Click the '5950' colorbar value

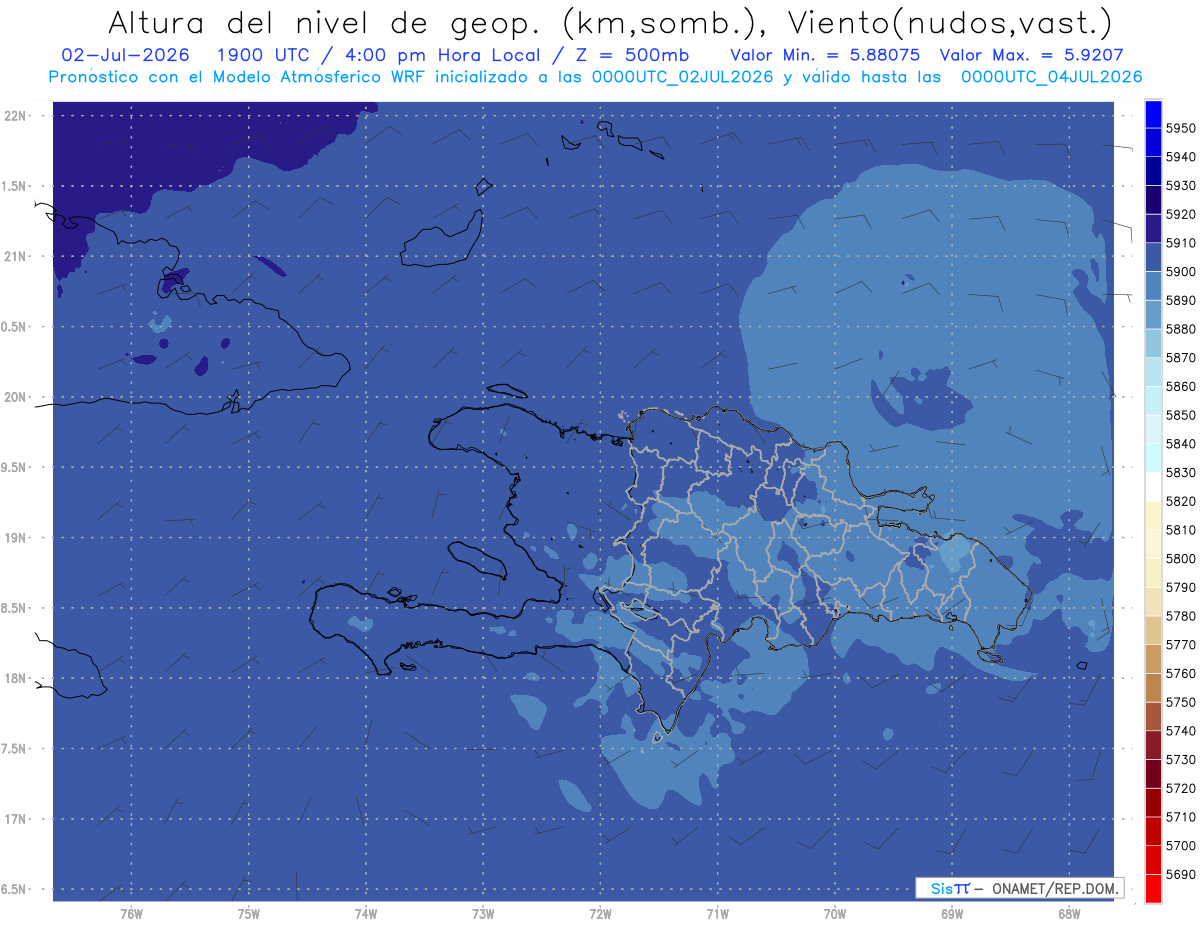coord(1180,128)
